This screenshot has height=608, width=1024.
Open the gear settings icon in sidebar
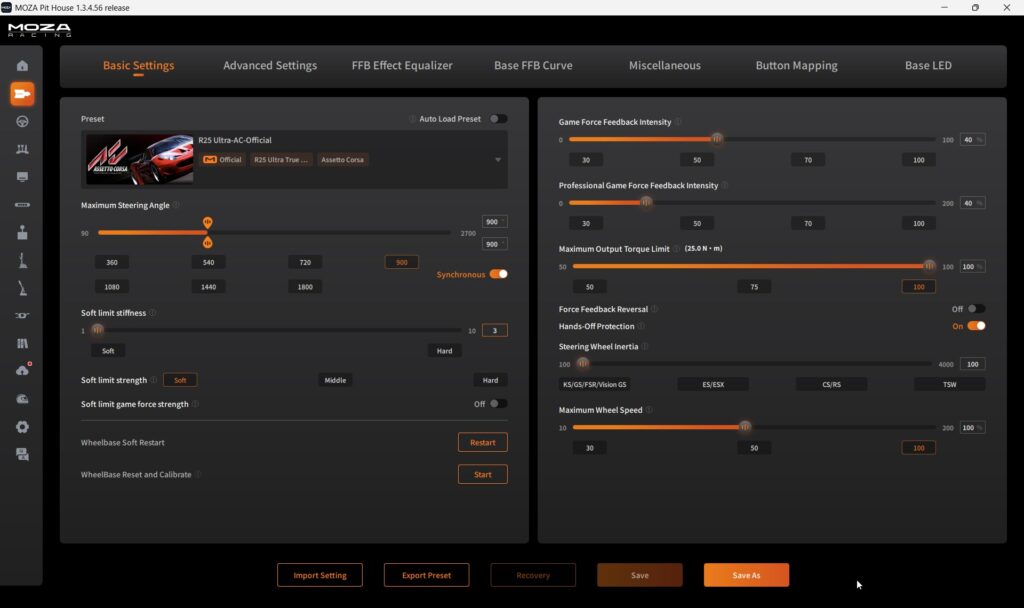pyautogui.click(x=22, y=426)
